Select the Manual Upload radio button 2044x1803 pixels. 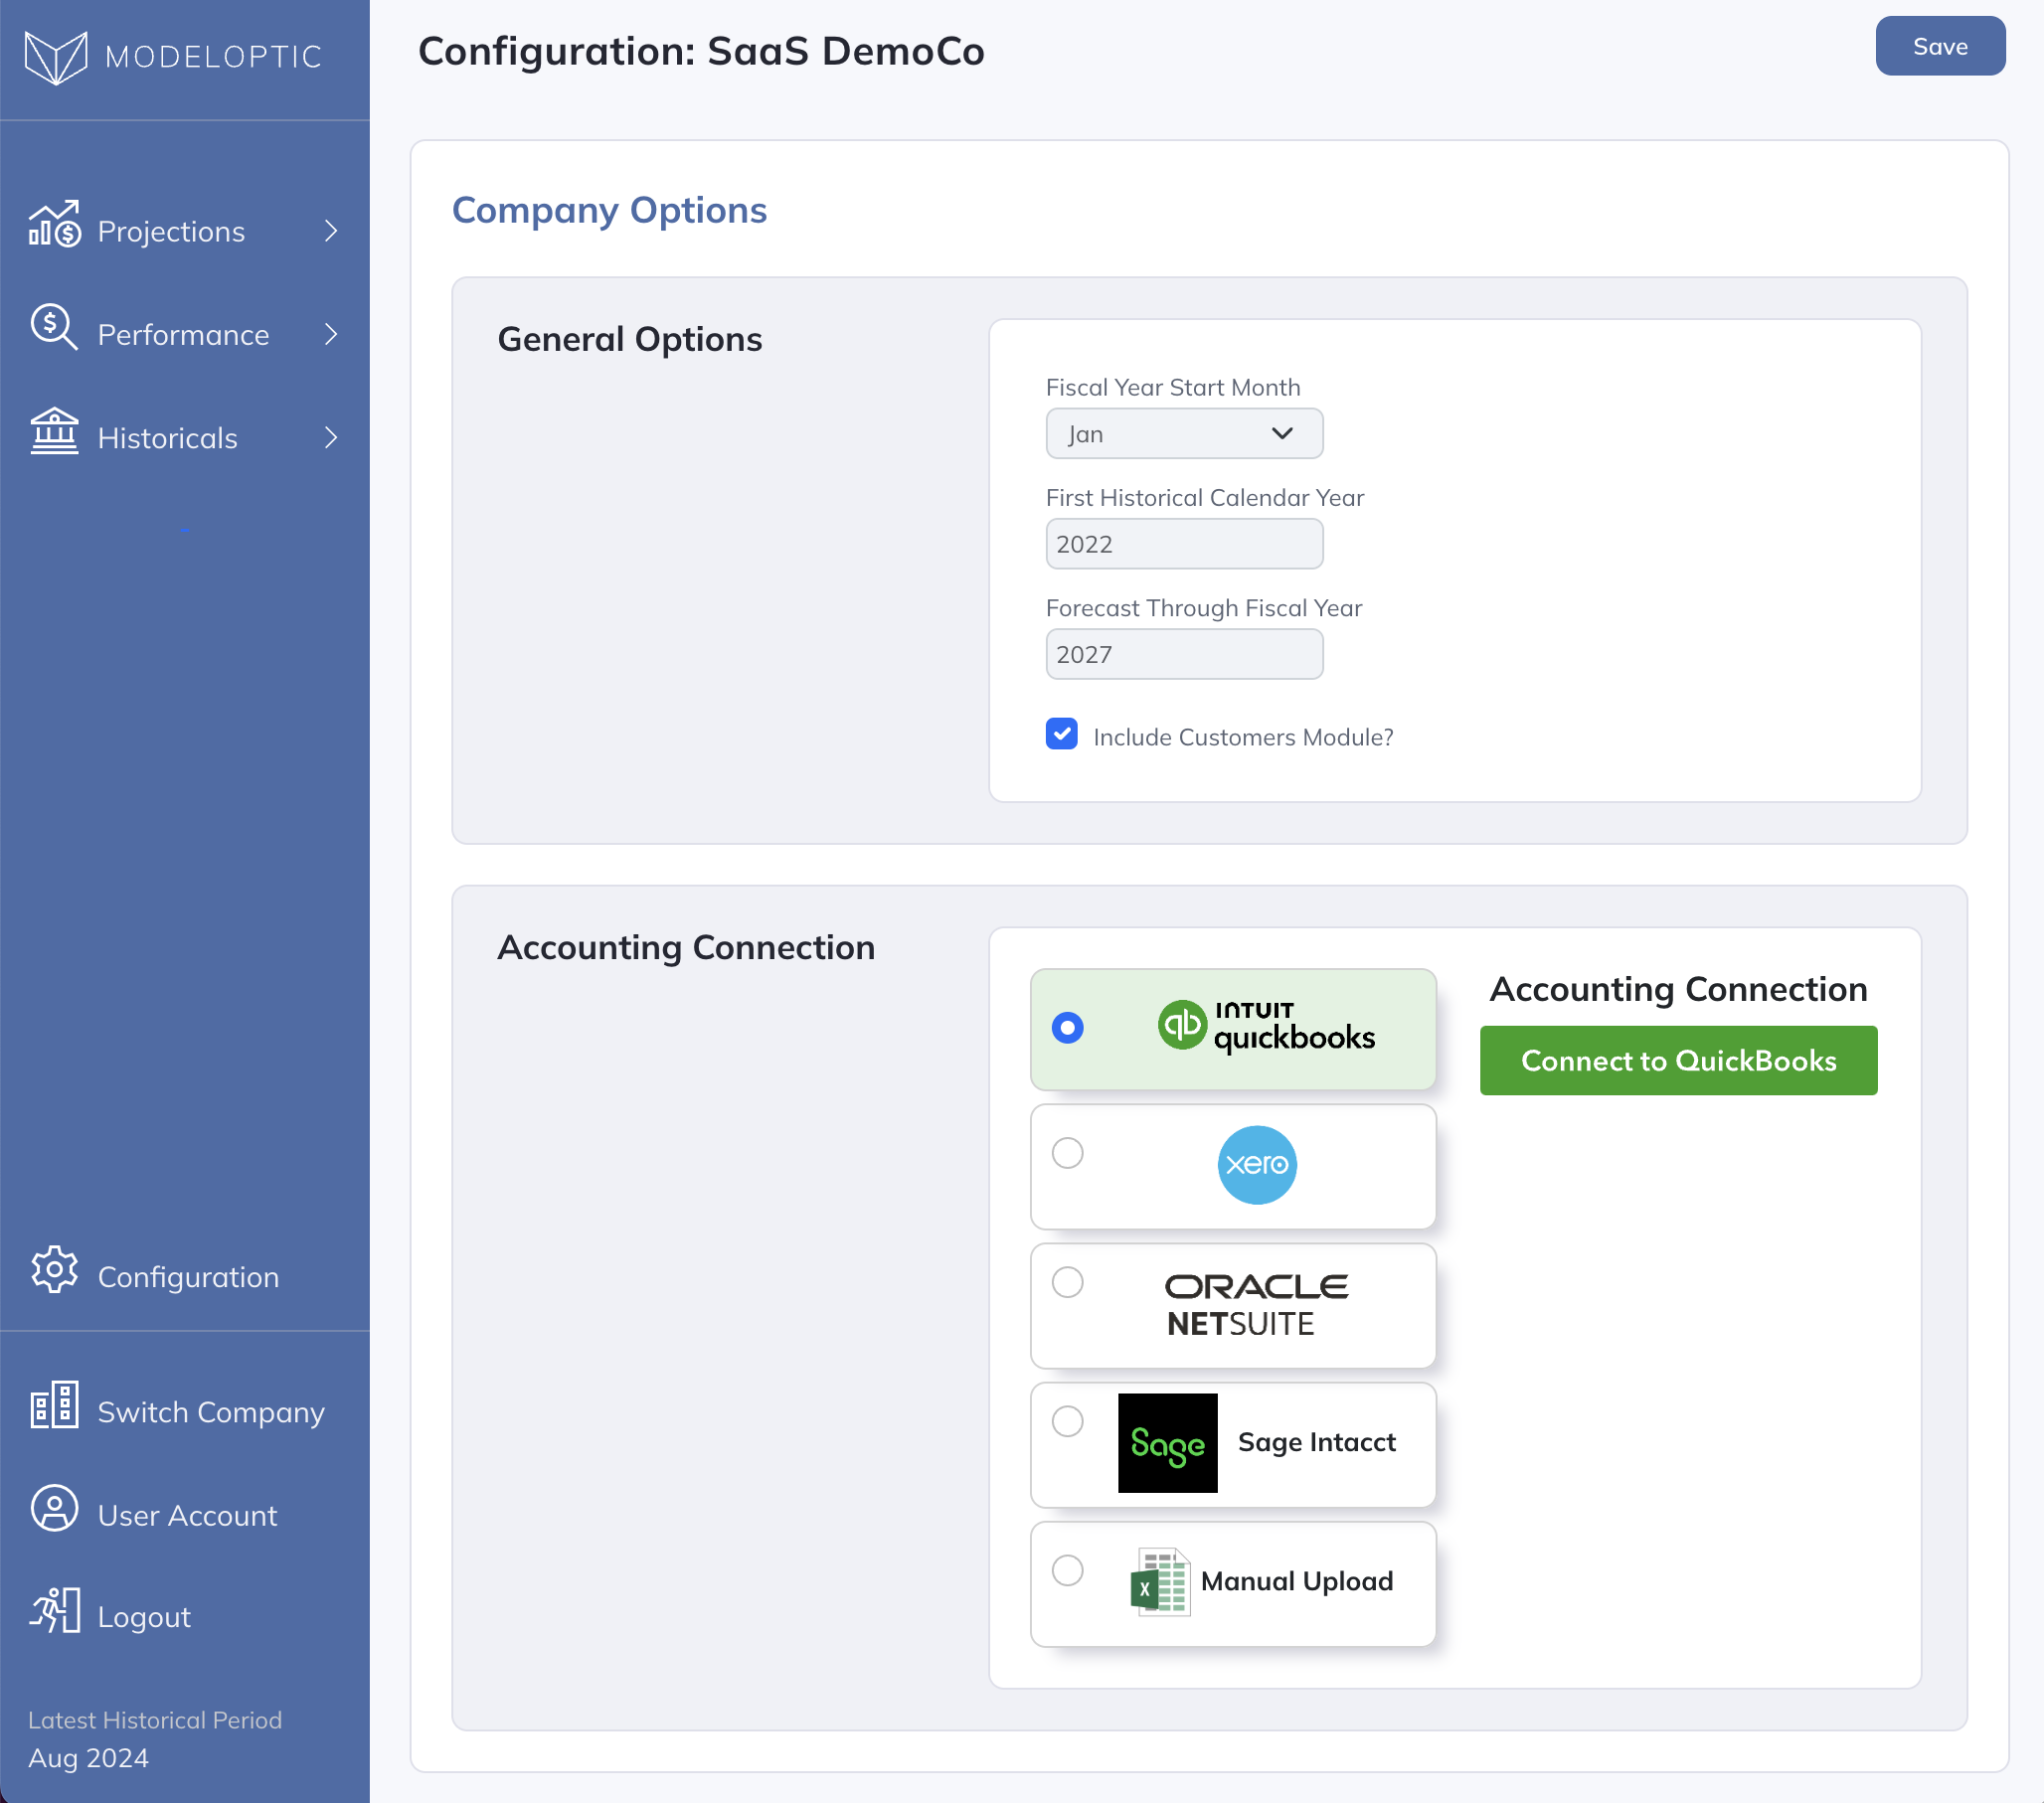point(1067,1570)
